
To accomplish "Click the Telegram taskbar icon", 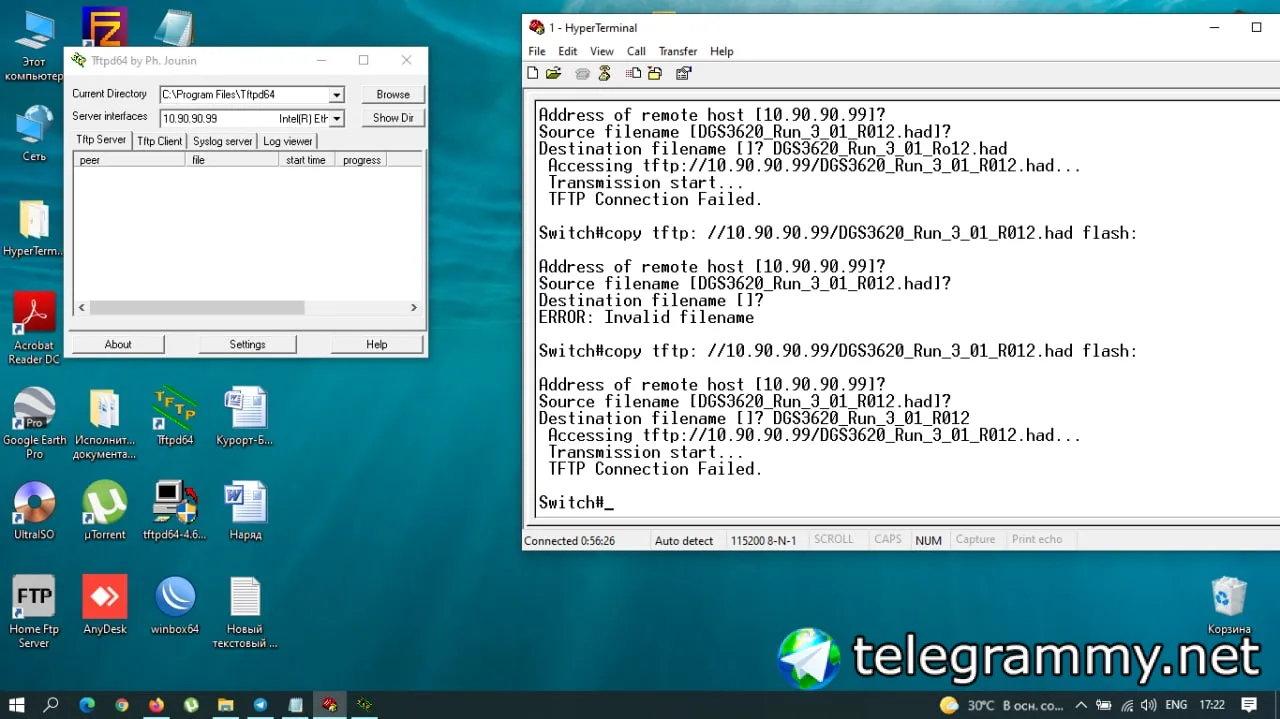I will (x=260, y=705).
